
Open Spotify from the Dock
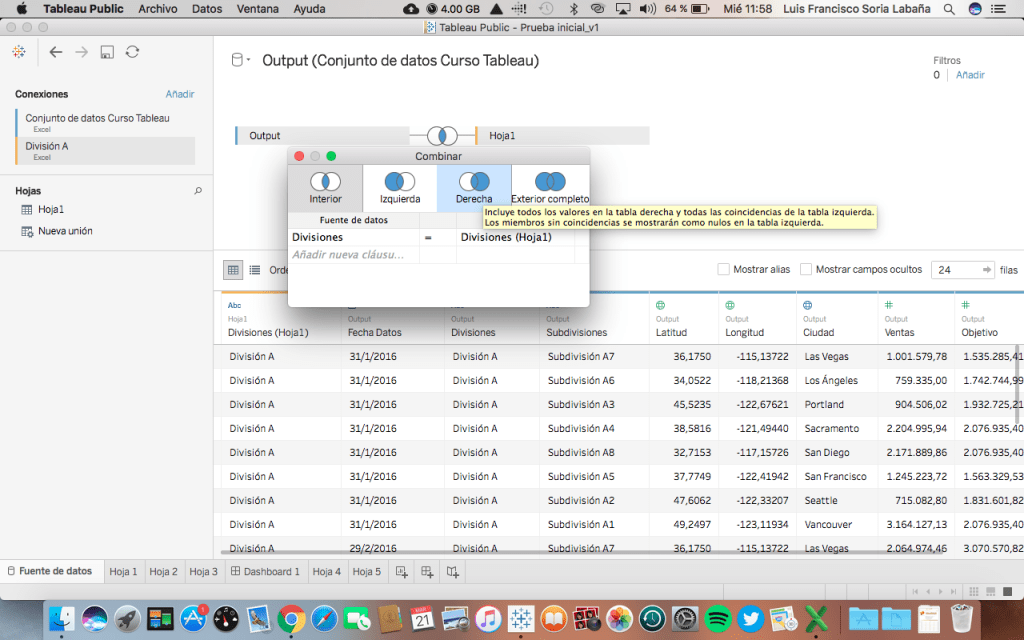pos(718,618)
